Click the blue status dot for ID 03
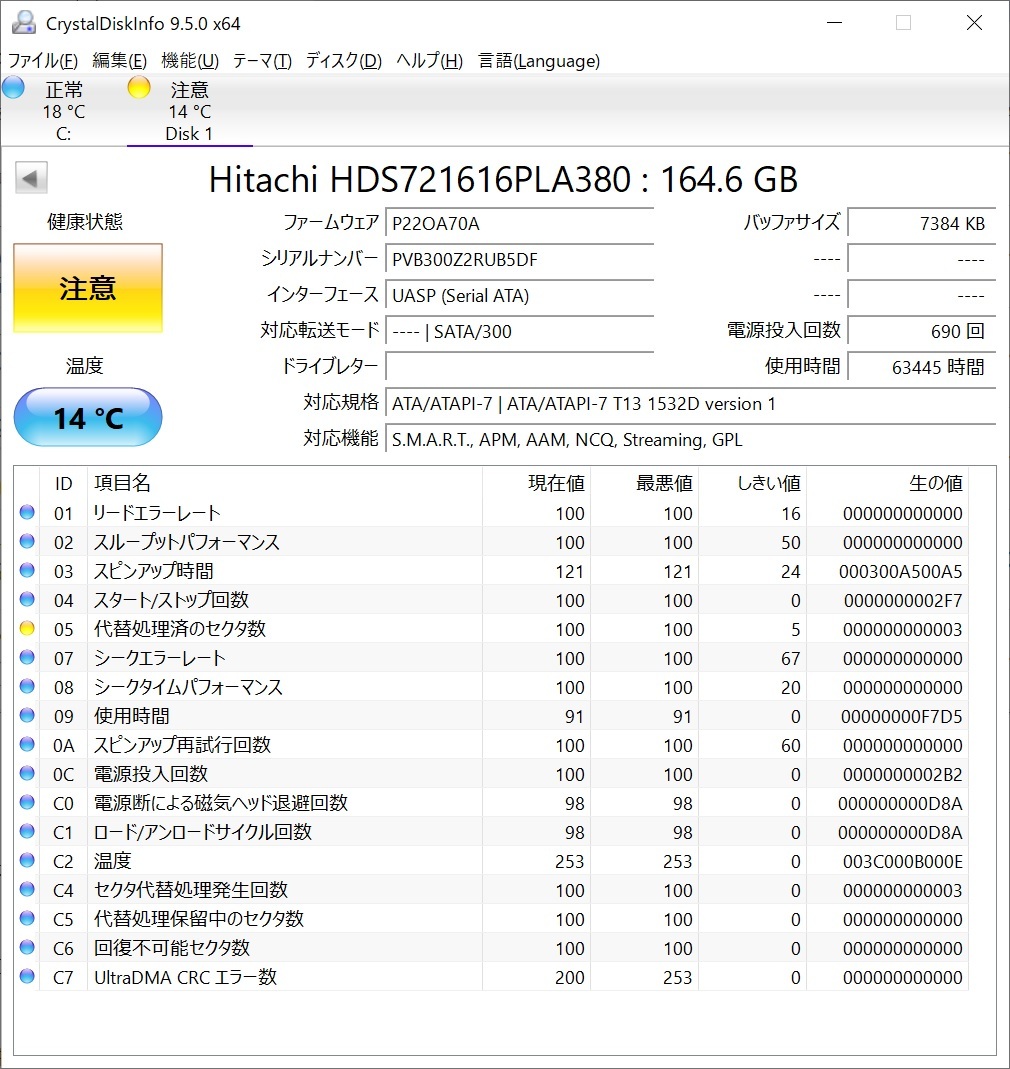1010x1069 pixels. tap(27, 570)
